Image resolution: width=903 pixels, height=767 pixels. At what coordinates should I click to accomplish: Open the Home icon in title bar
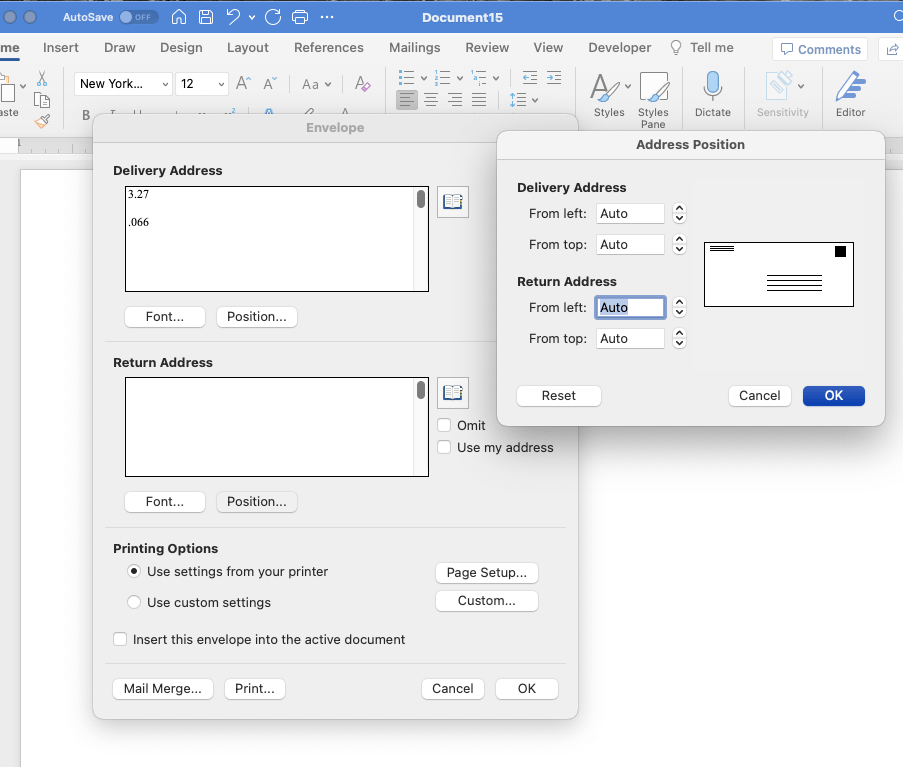179,17
